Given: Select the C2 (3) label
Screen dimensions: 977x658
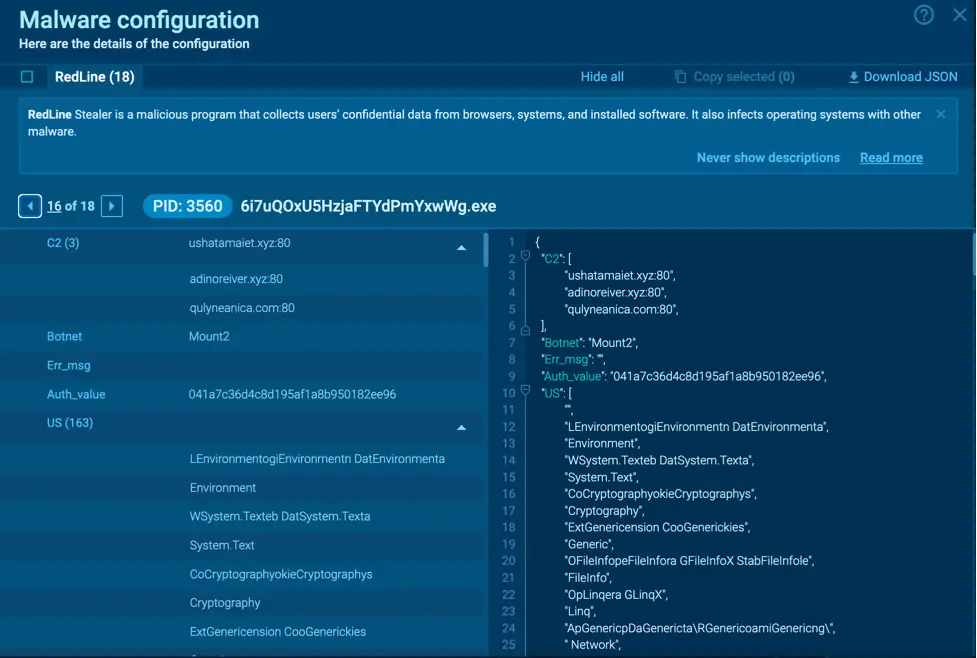Looking at the screenshot, I should (63, 243).
